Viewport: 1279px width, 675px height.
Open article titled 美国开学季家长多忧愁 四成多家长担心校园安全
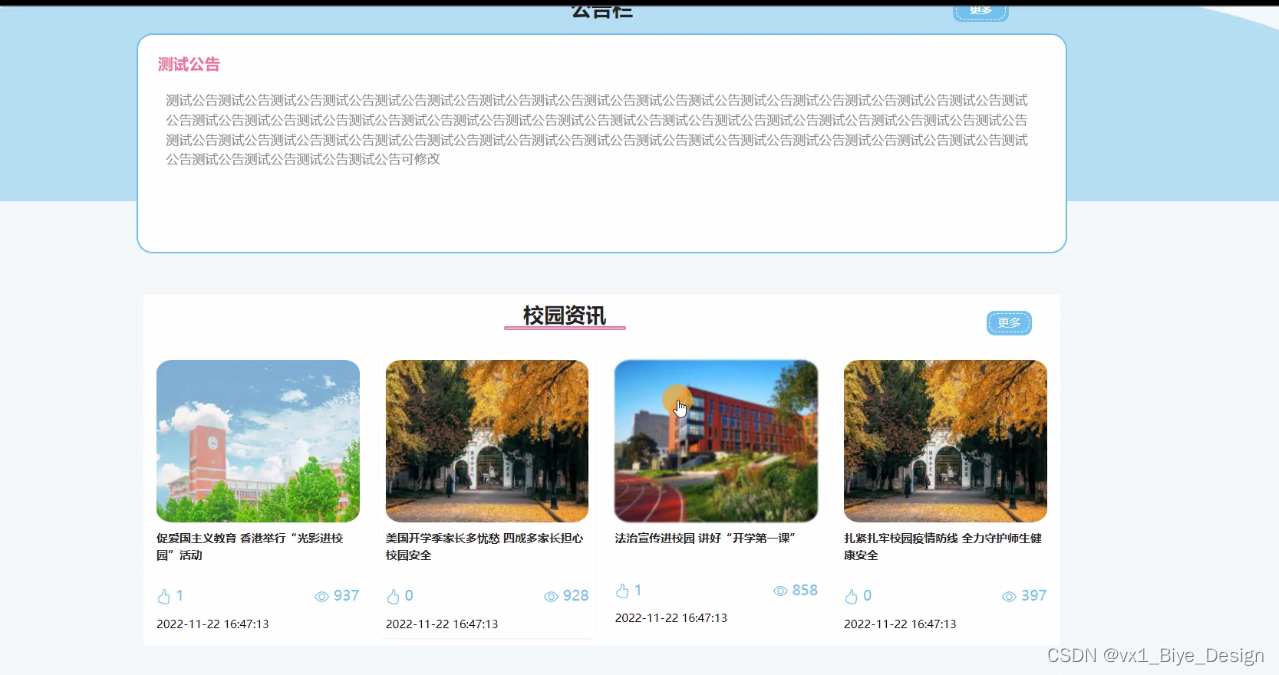pos(484,546)
